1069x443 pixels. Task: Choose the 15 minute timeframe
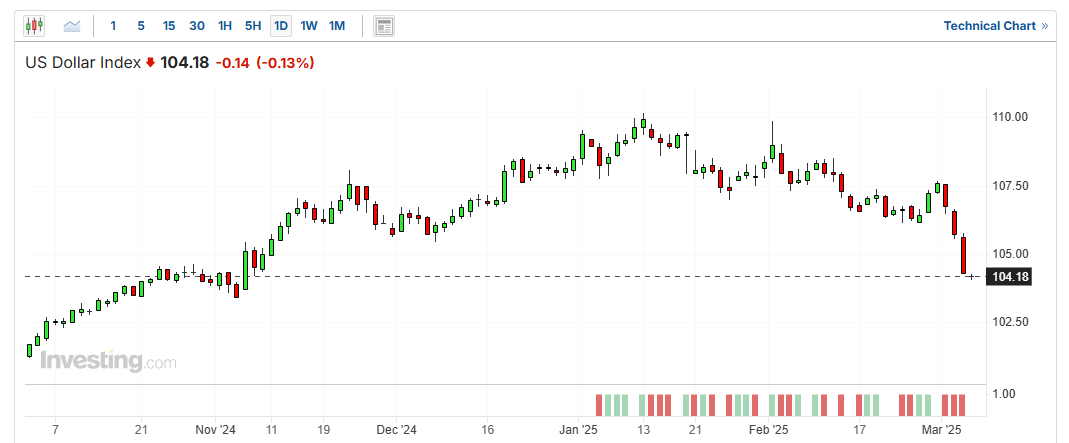click(x=169, y=26)
